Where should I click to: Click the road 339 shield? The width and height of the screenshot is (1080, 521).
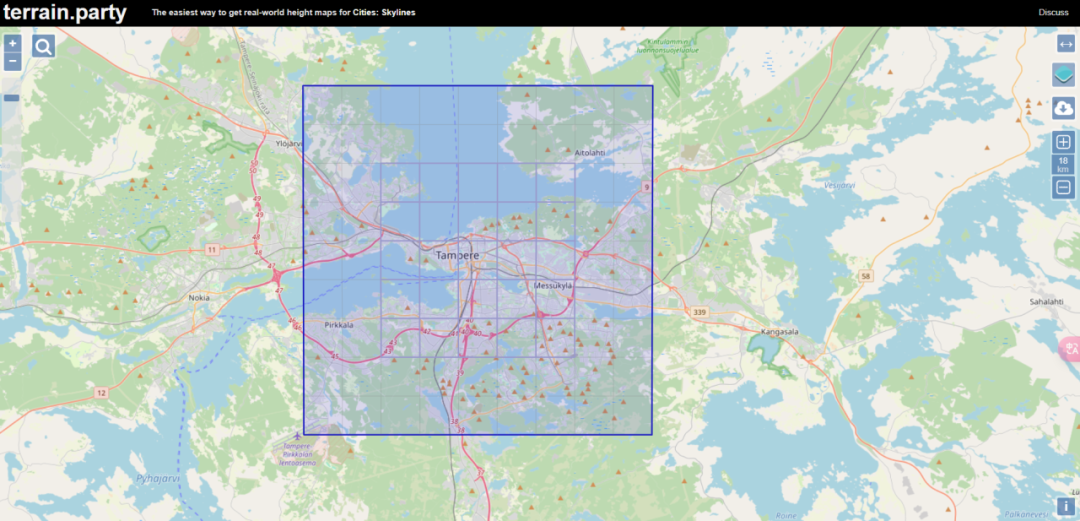coord(700,312)
